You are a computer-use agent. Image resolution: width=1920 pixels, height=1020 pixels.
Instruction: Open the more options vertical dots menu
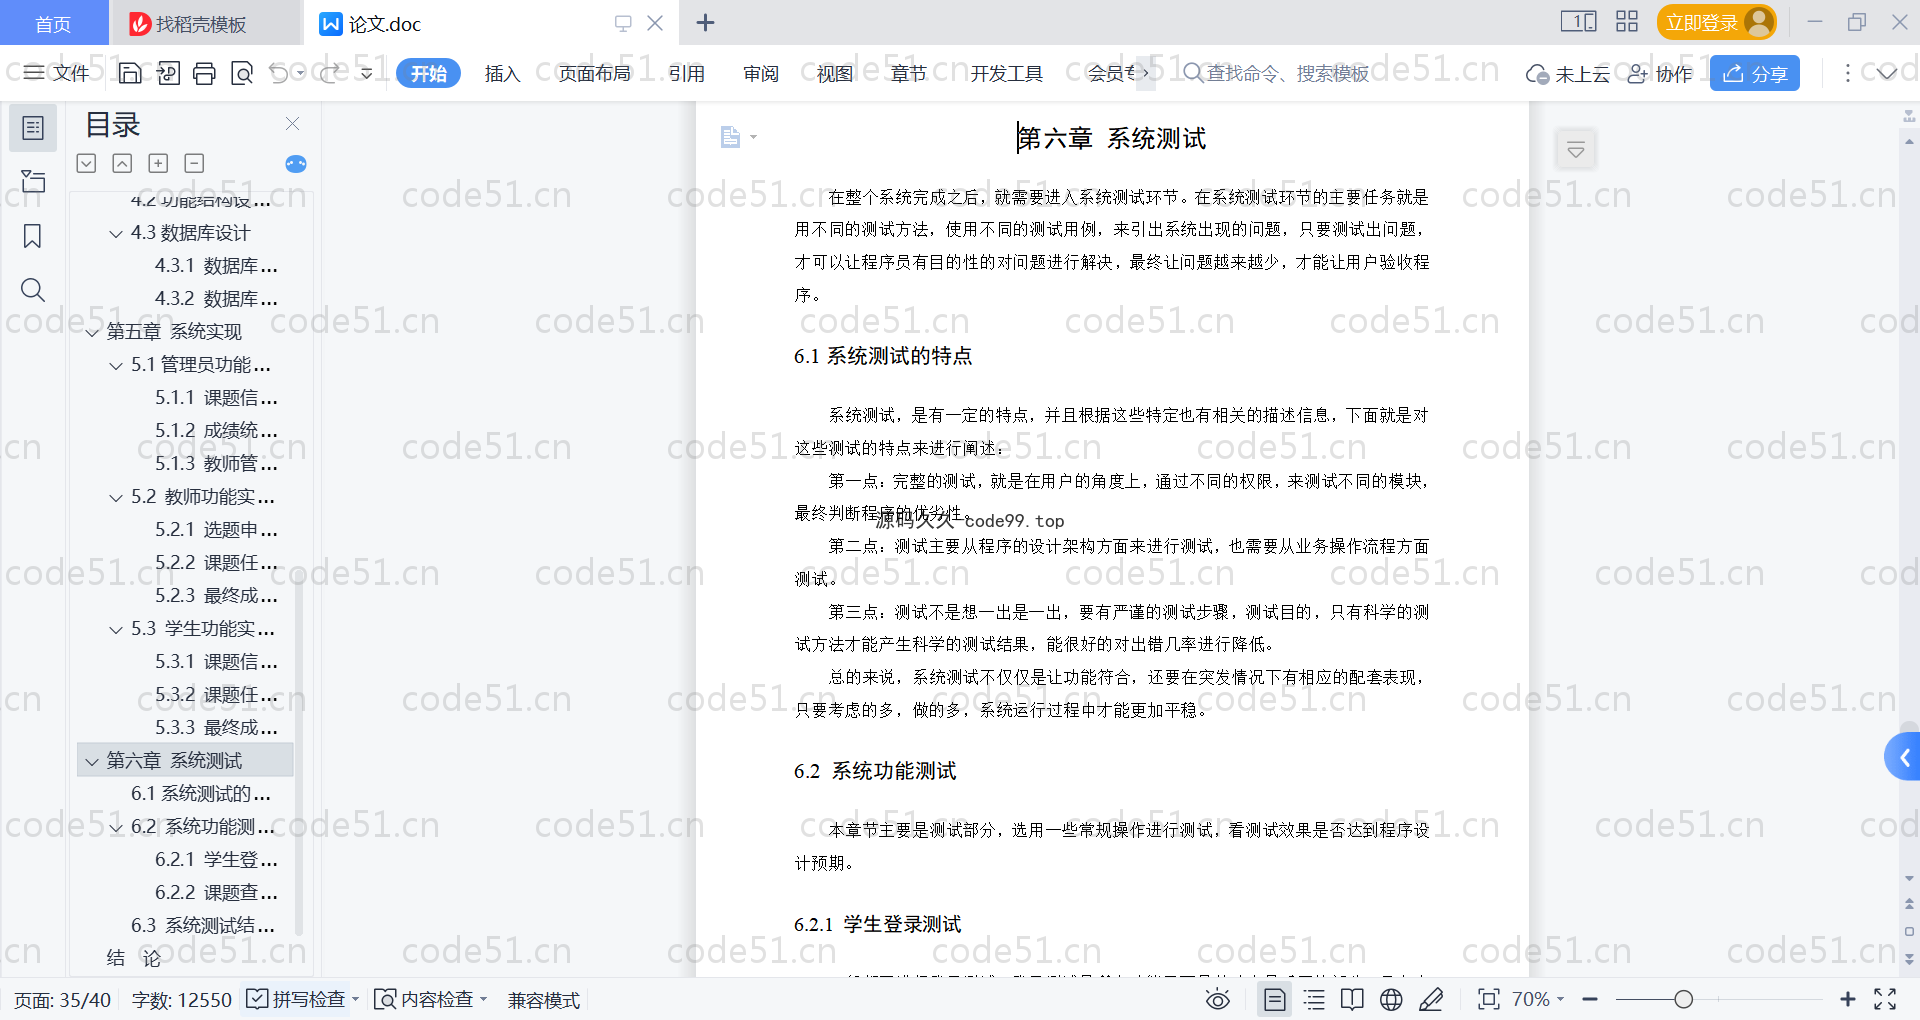pos(1847,73)
